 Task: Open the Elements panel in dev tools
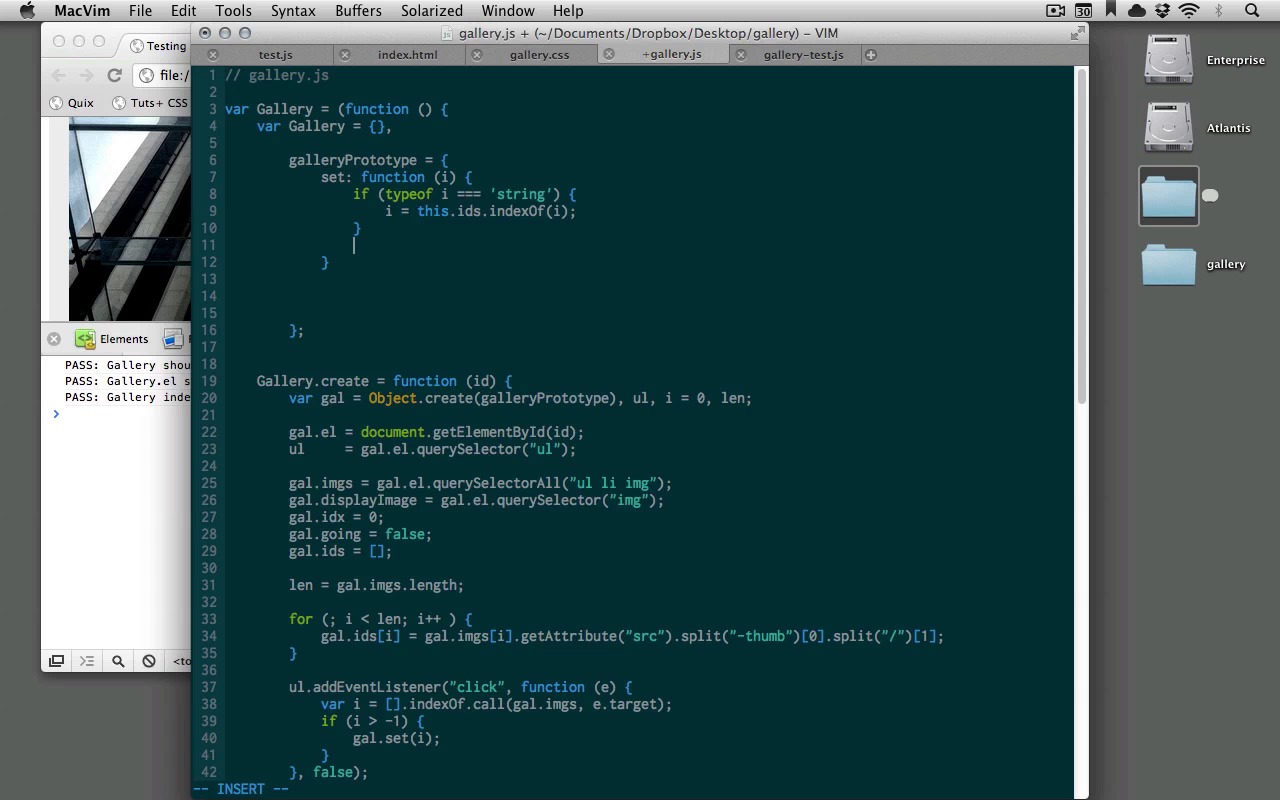coord(112,339)
